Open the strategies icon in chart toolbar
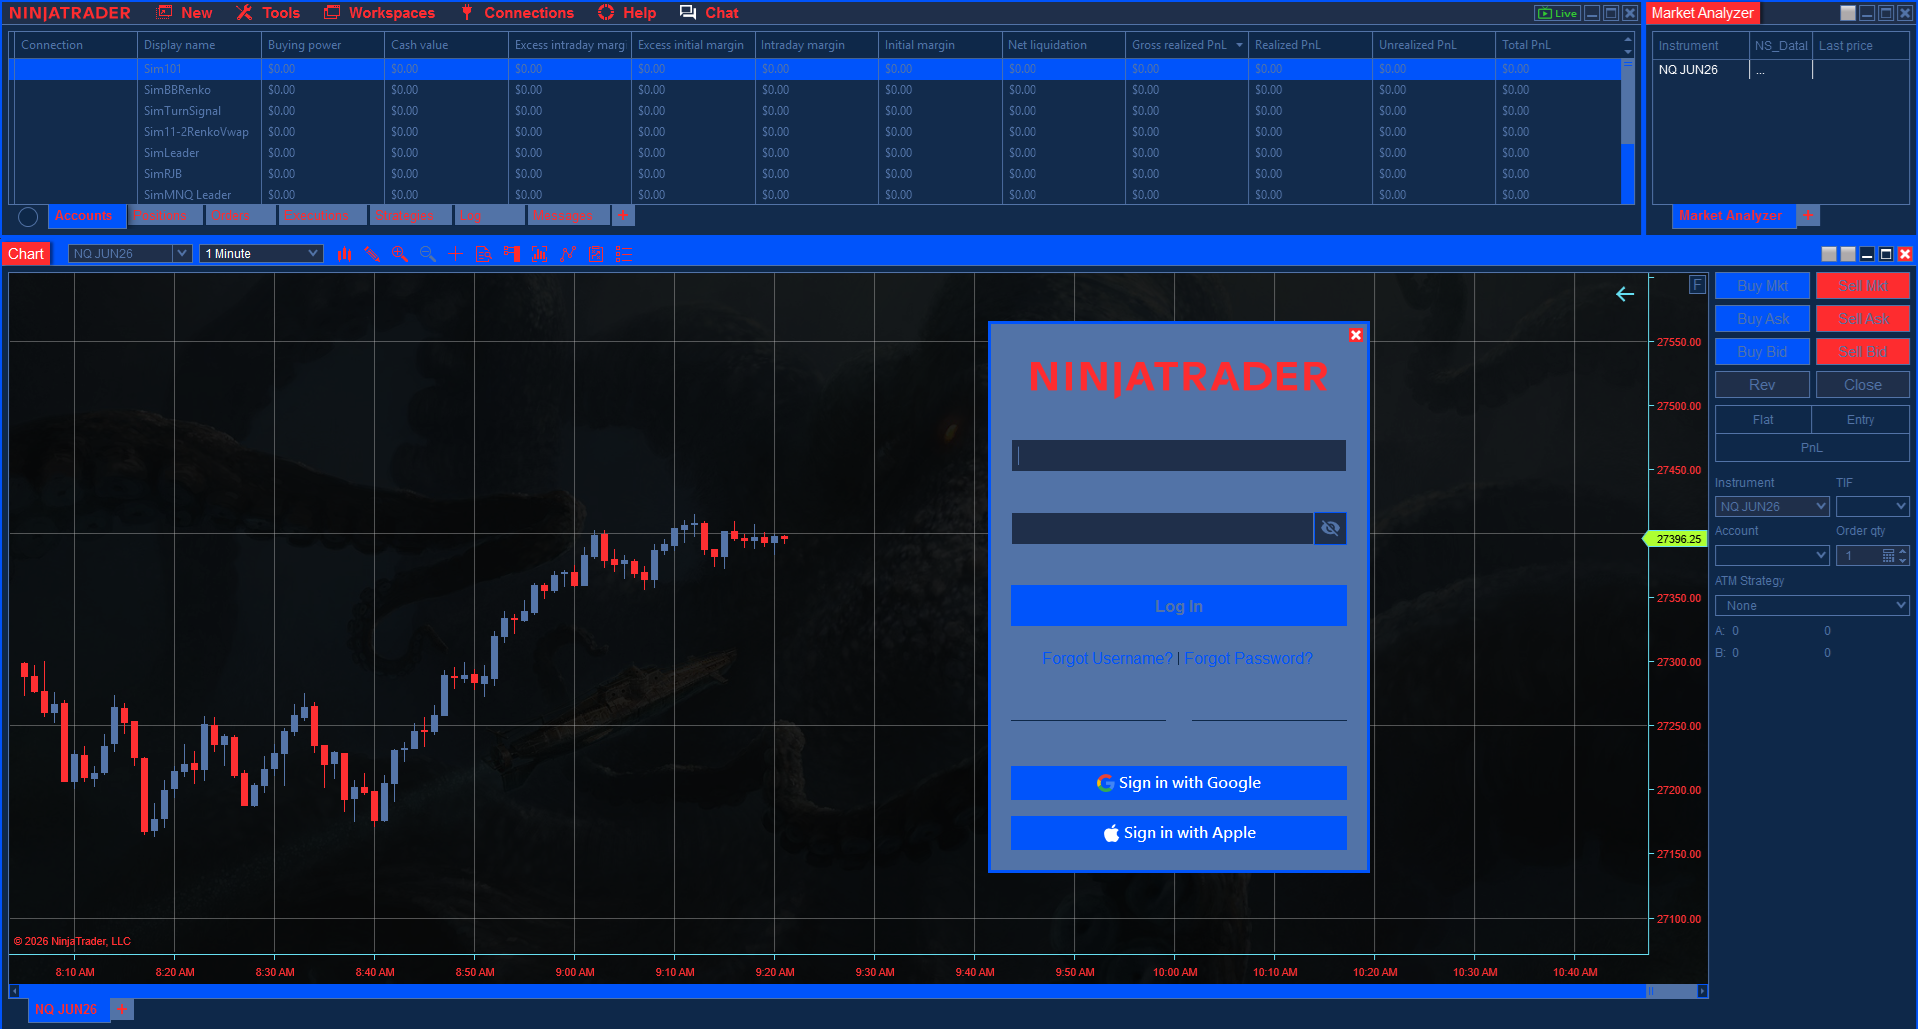1918x1029 pixels. 568,254
